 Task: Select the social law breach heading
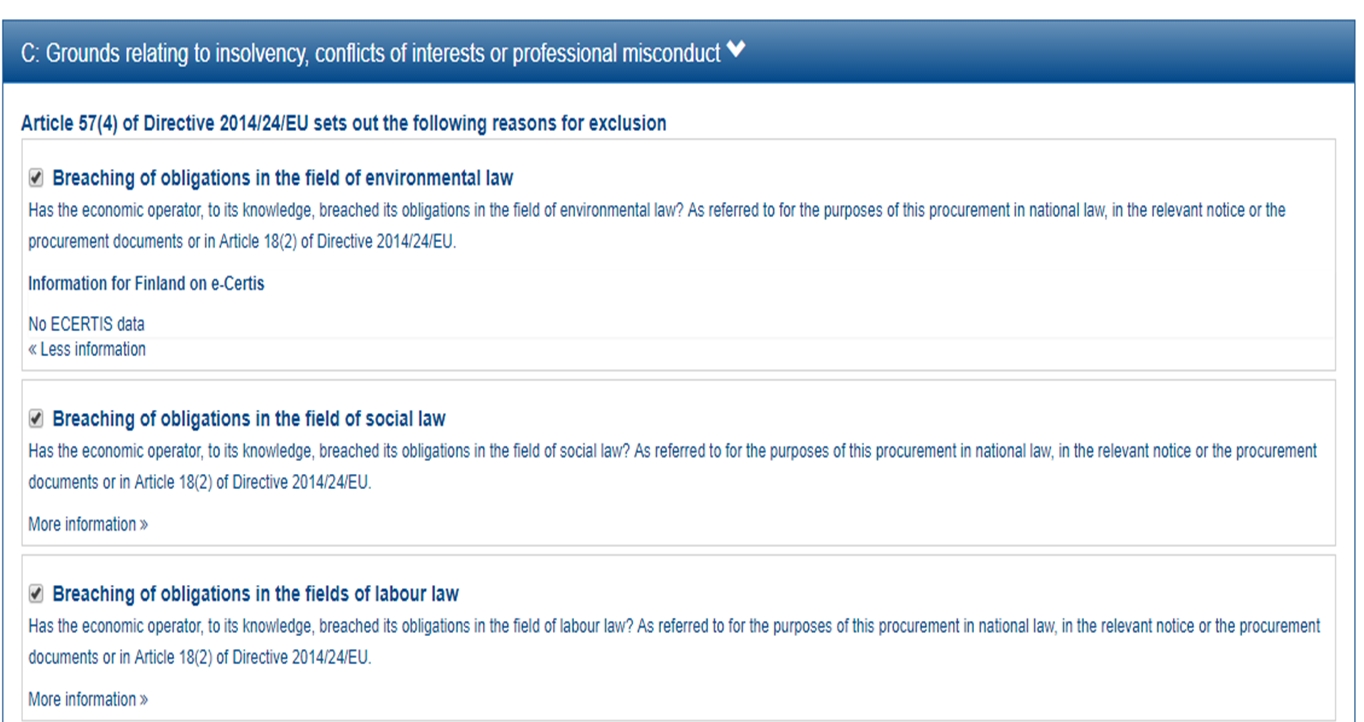click(x=249, y=418)
